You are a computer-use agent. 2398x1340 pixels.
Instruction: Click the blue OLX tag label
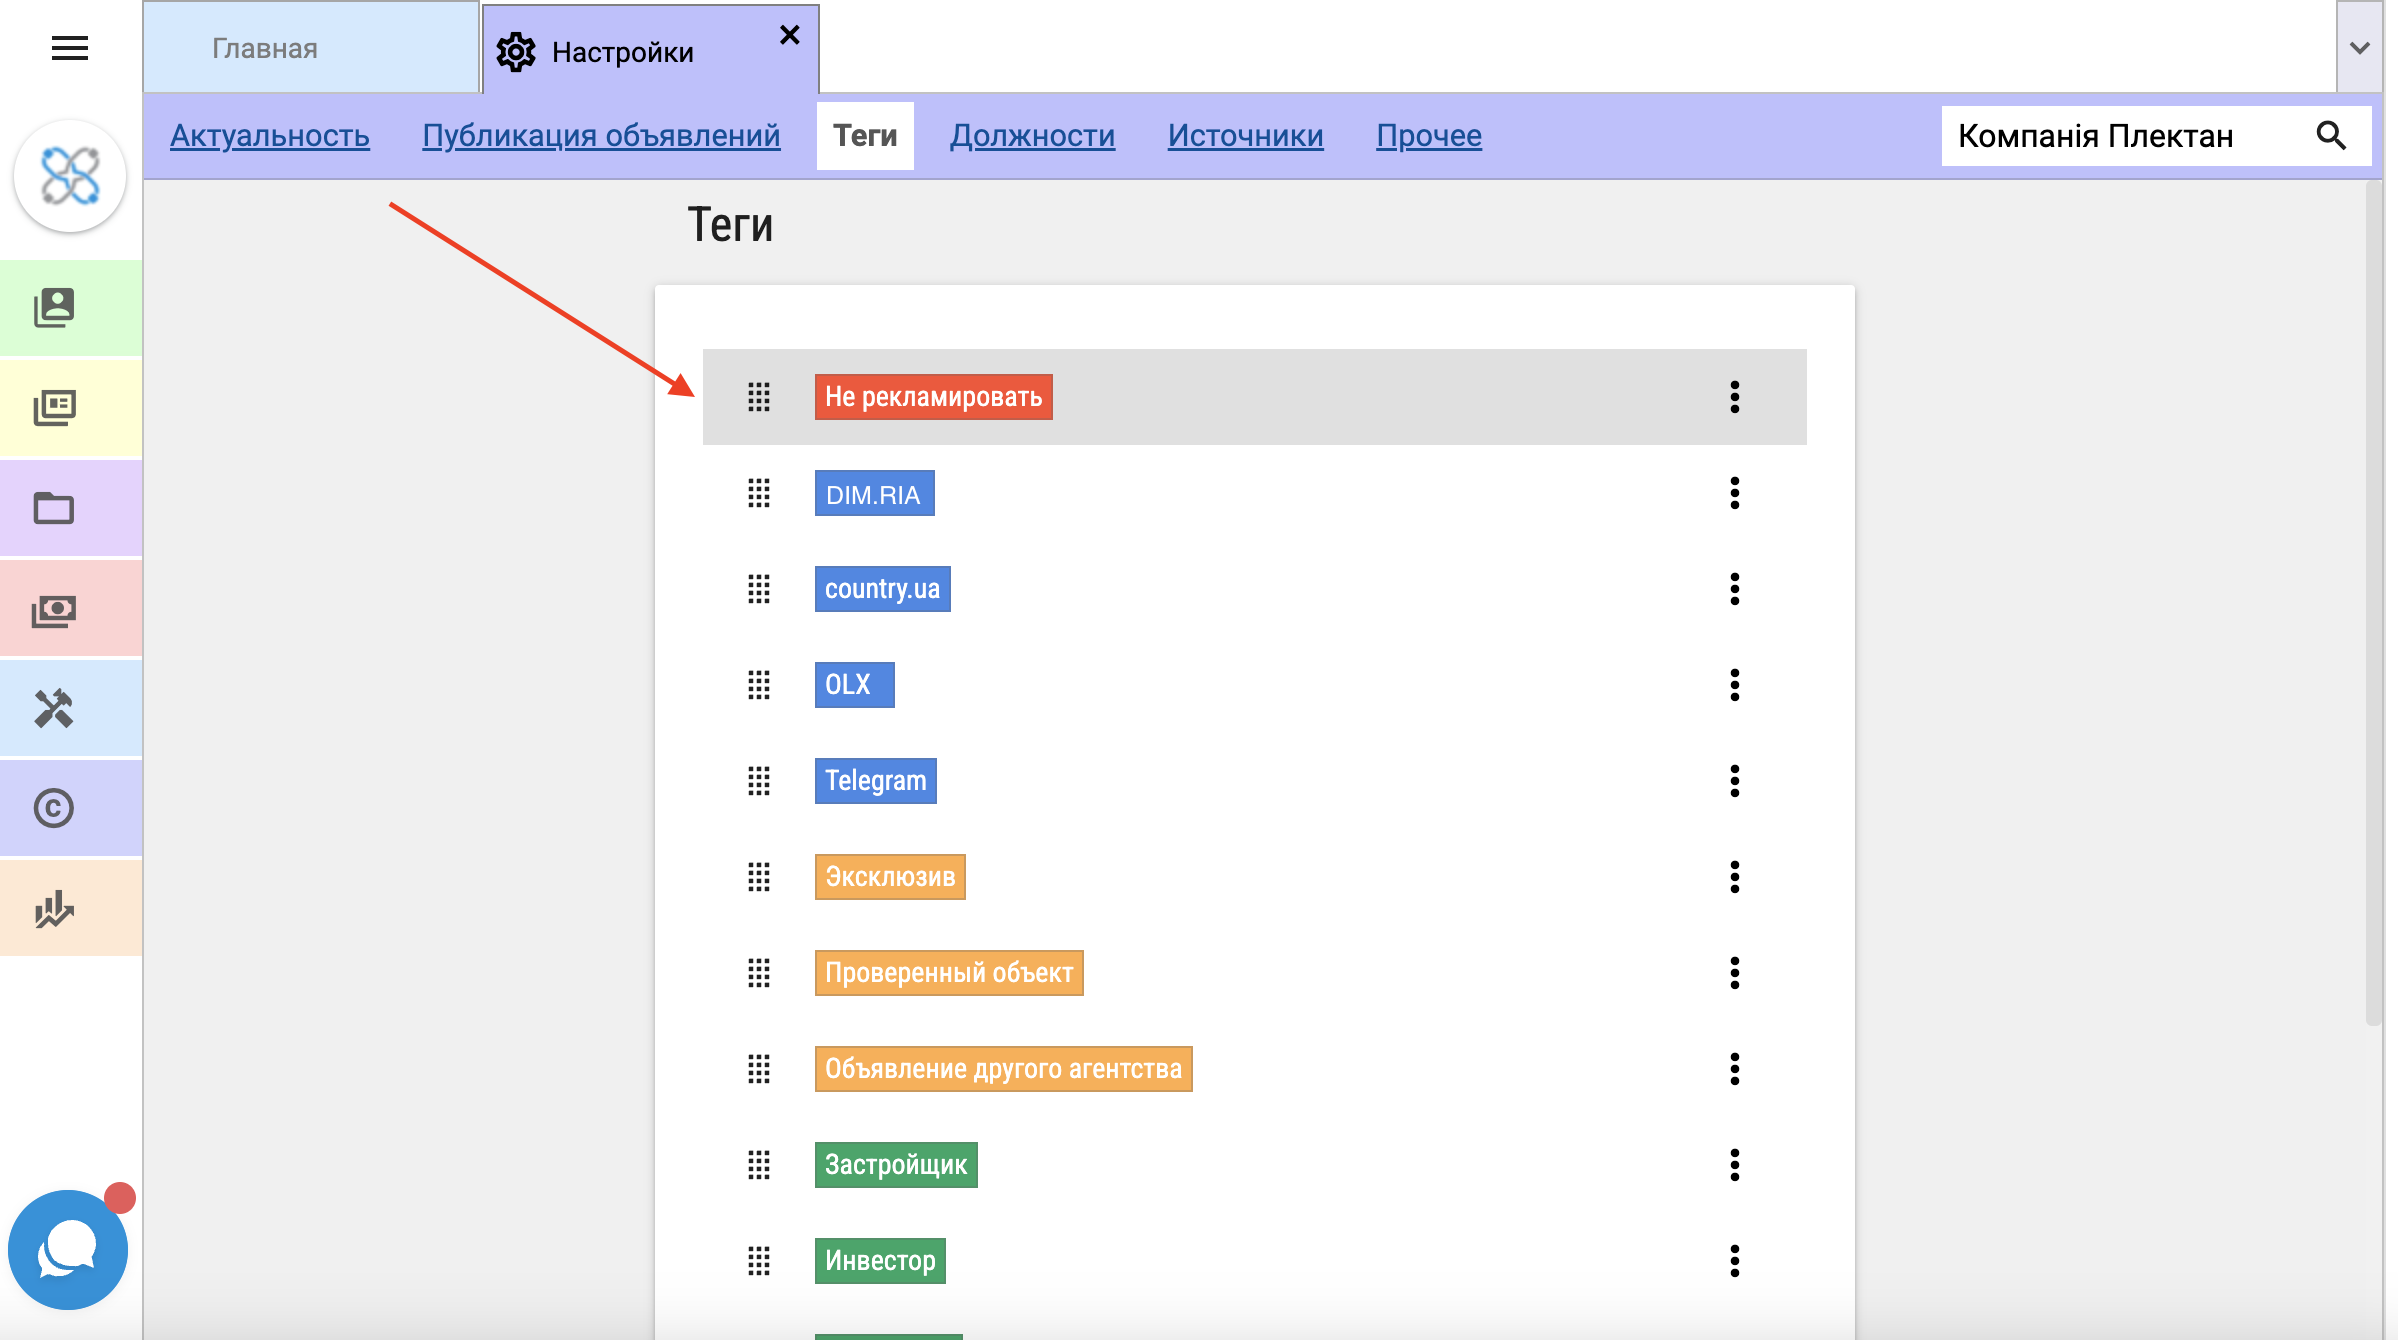click(855, 685)
